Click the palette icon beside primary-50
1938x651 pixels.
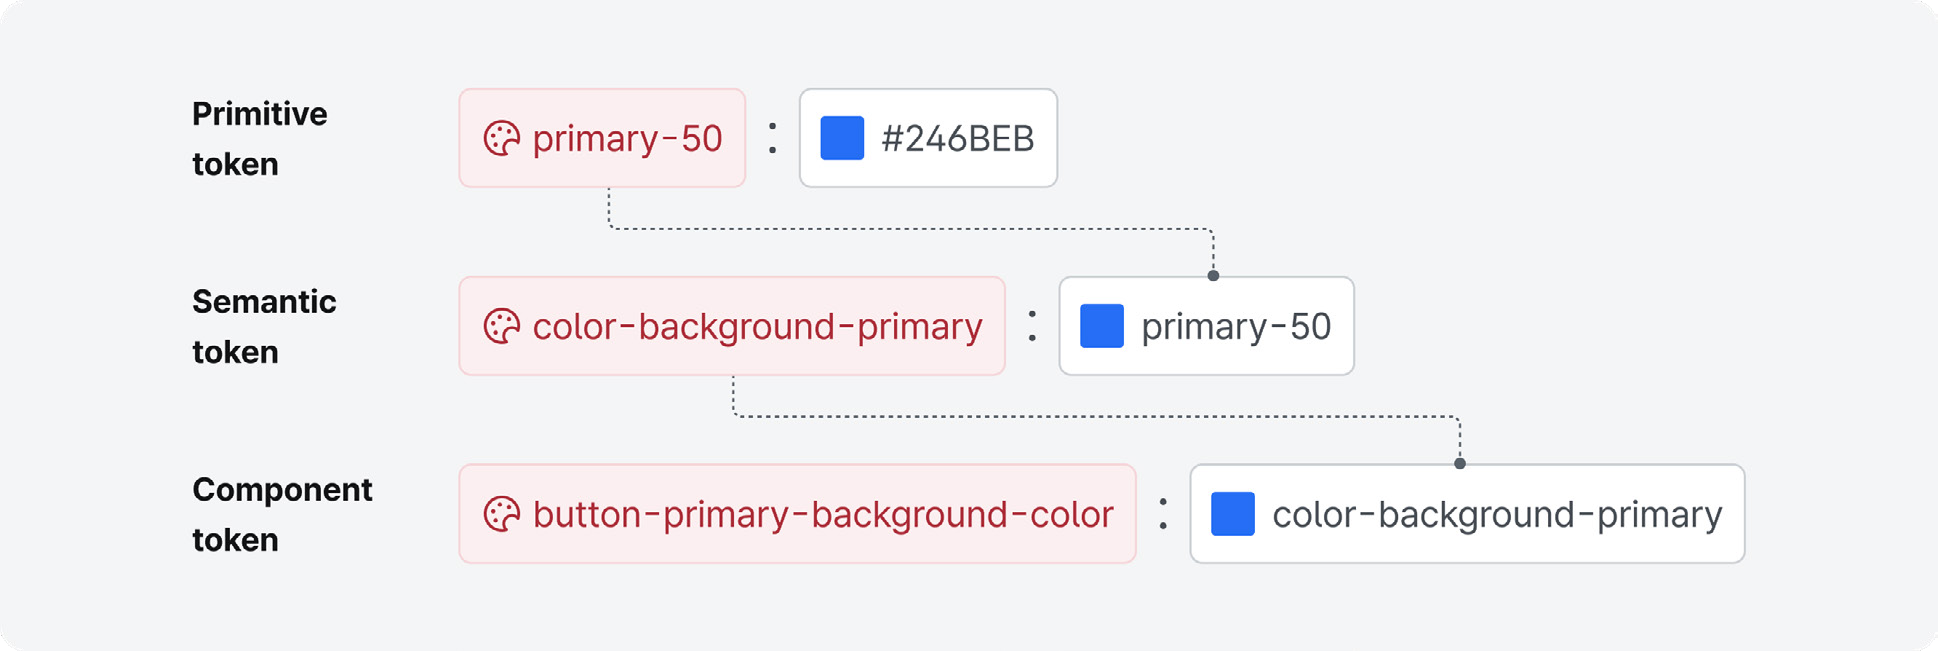click(502, 138)
